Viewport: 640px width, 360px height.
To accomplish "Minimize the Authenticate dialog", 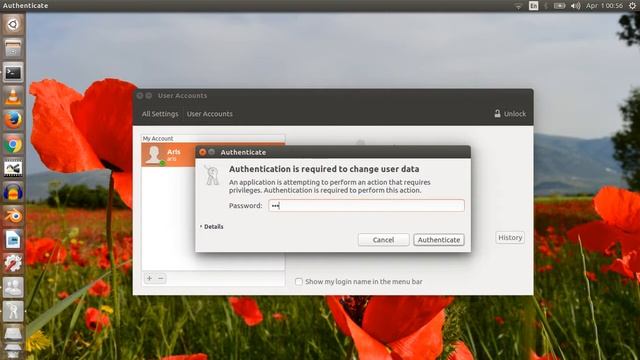I will pyautogui.click(x=211, y=152).
